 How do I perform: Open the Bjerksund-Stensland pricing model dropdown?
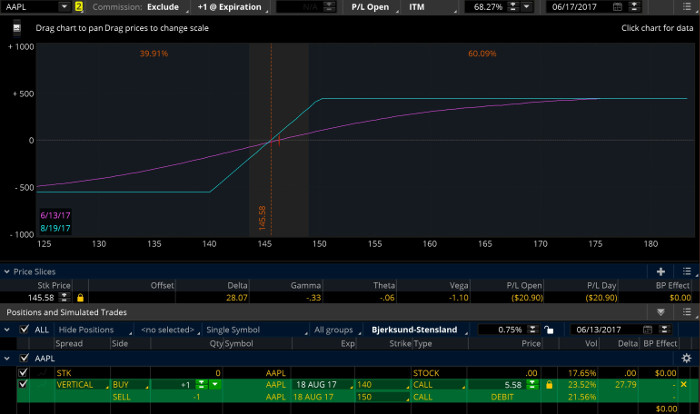click(x=414, y=329)
